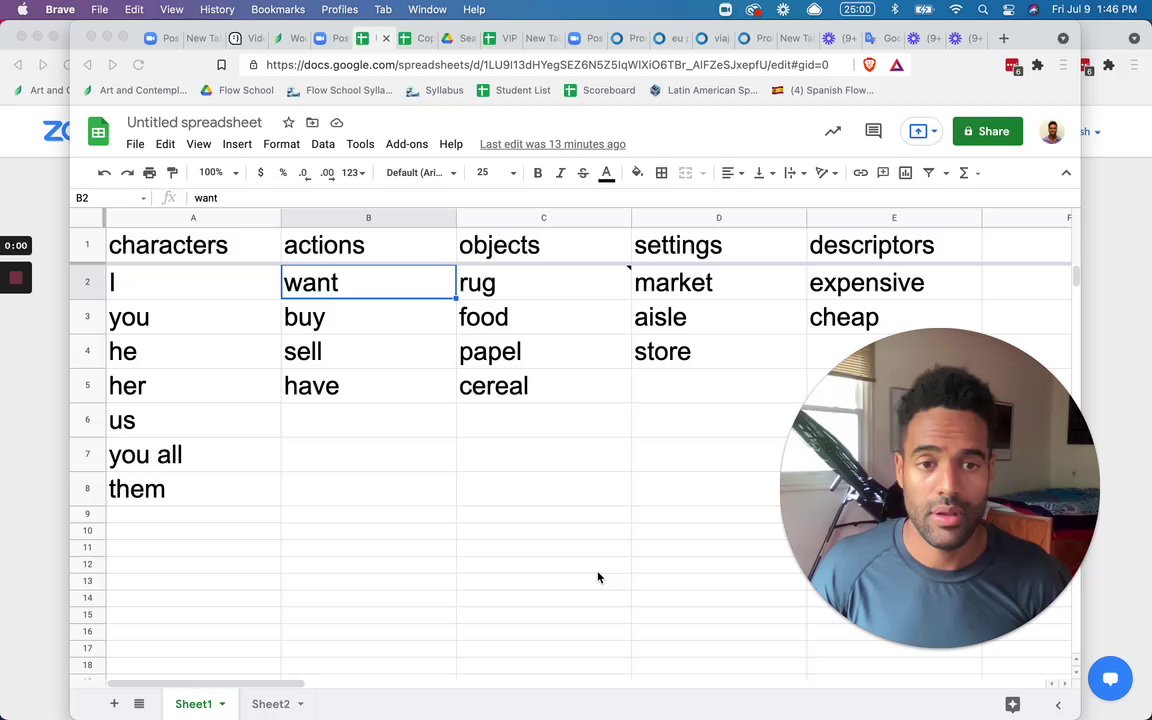Toggle bold formatting
Screen dimensions: 1152x720
538,173
